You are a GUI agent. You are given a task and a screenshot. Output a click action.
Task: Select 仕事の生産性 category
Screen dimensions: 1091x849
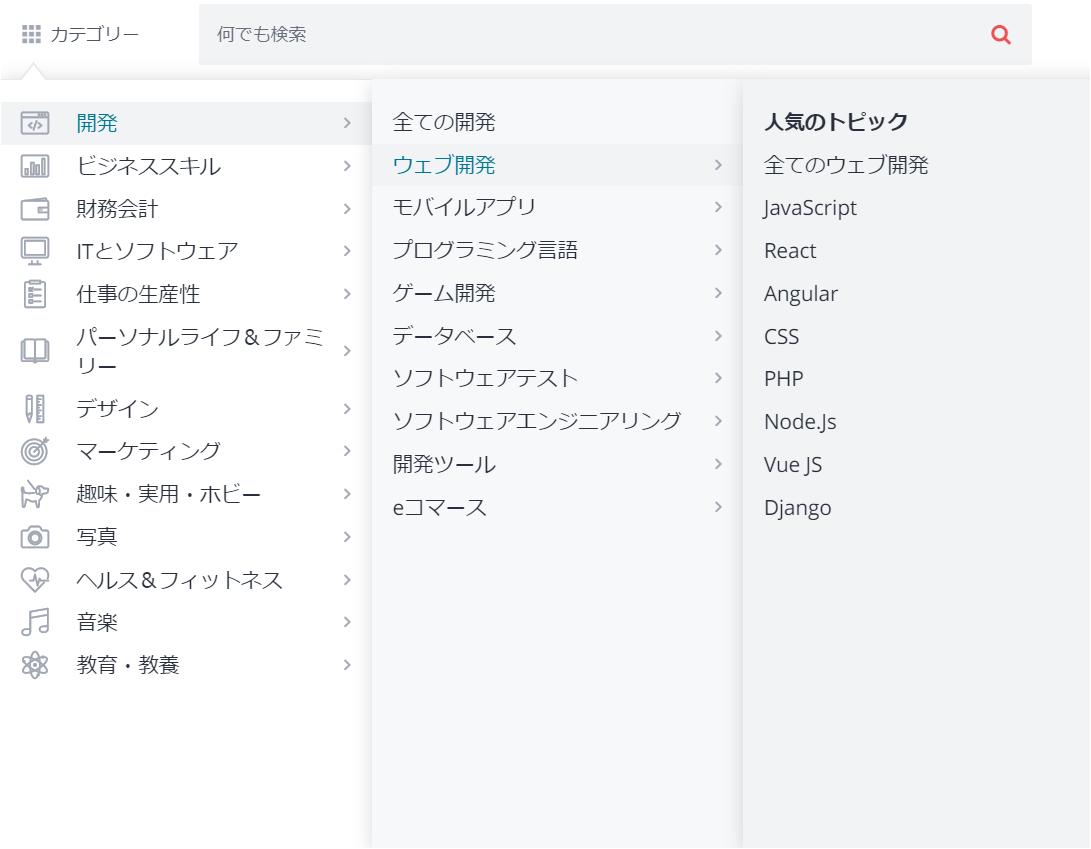pyautogui.click(x=138, y=294)
